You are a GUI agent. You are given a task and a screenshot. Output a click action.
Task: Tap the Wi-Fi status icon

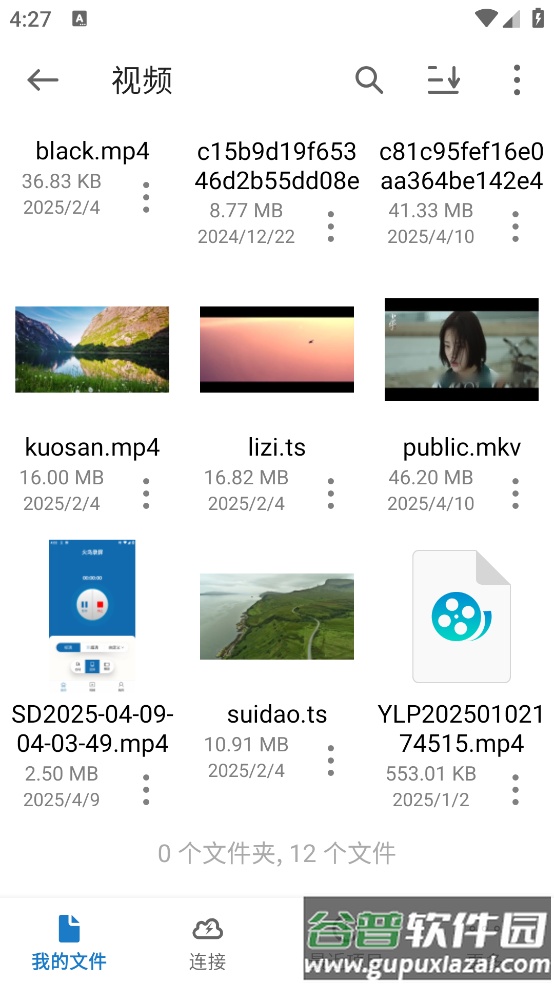pos(485,18)
